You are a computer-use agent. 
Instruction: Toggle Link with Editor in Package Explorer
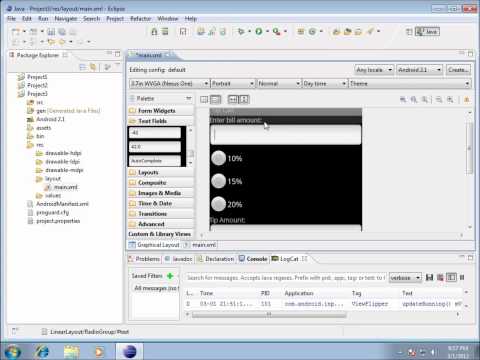pyautogui.click(x=93, y=67)
